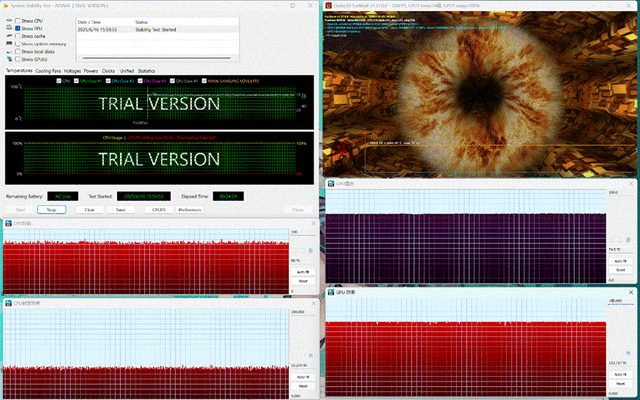The height and width of the screenshot is (400, 640).
Task: Click Reset in the GPU 功率 window
Action: click(x=620, y=384)
